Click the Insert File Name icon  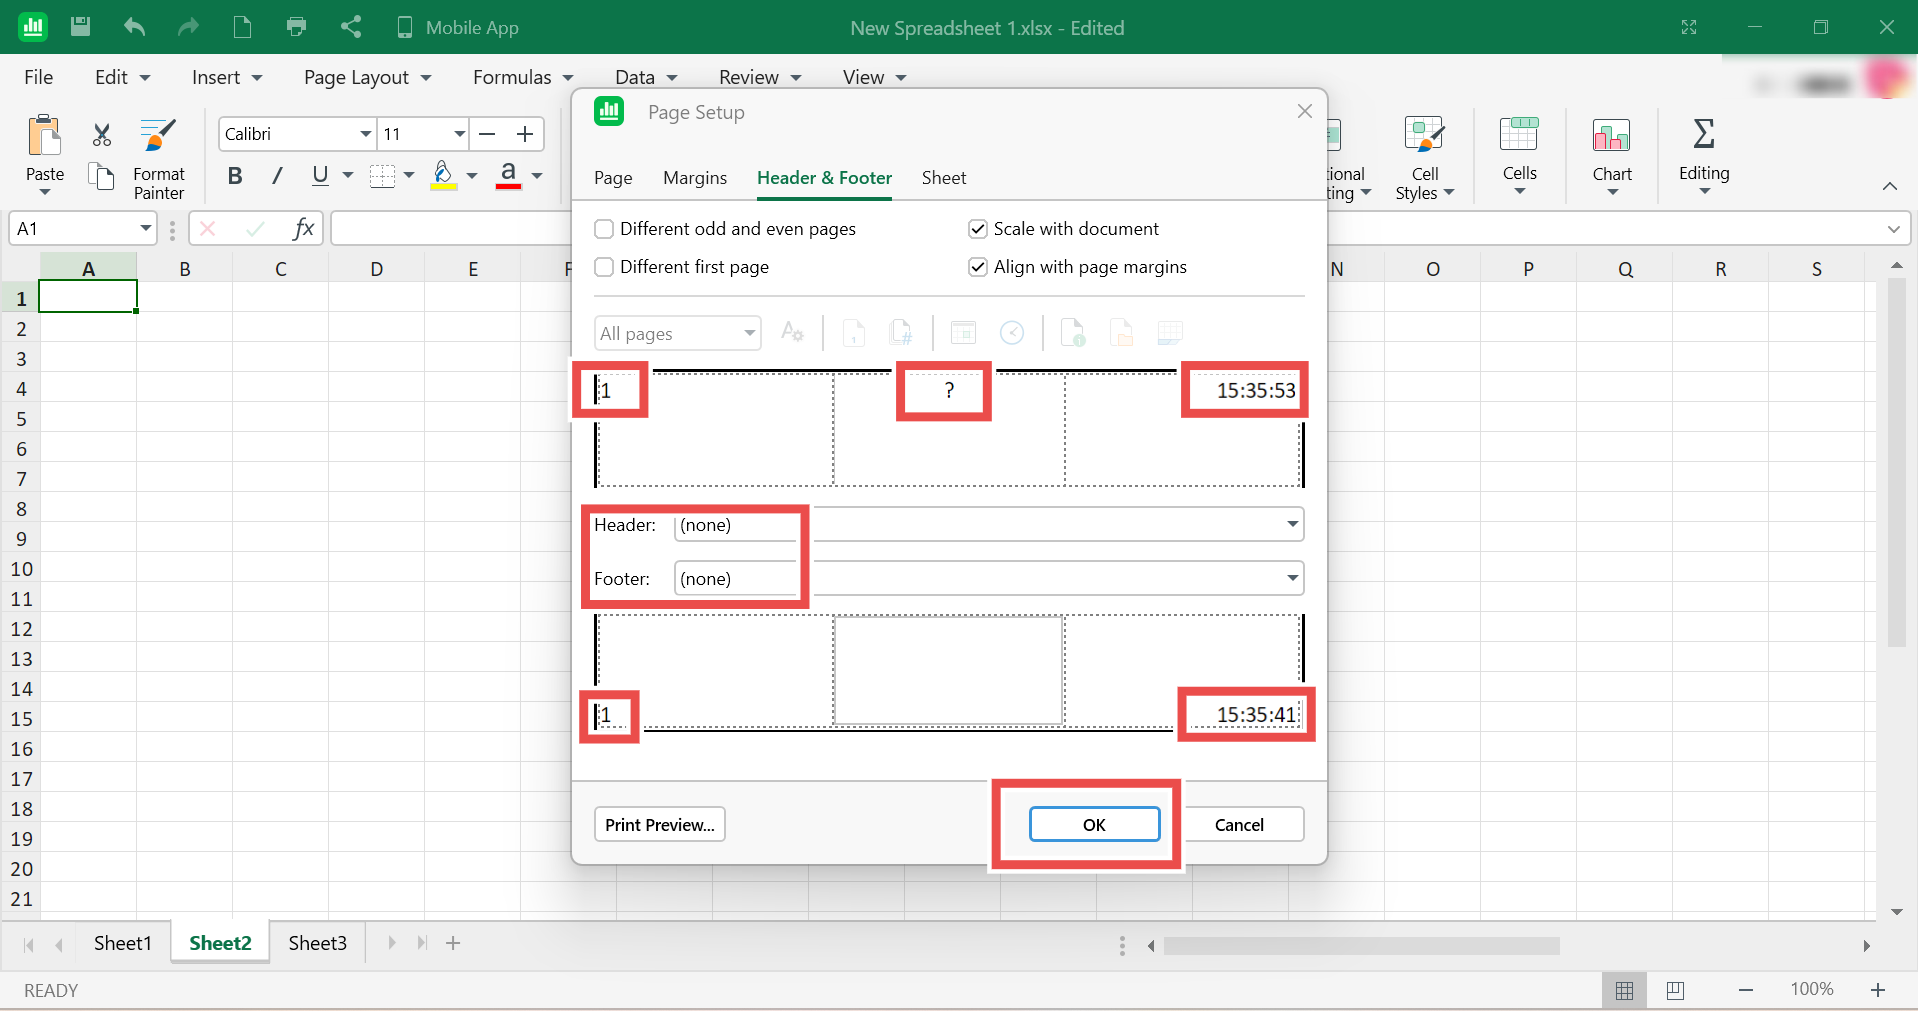coord(1073,332)
